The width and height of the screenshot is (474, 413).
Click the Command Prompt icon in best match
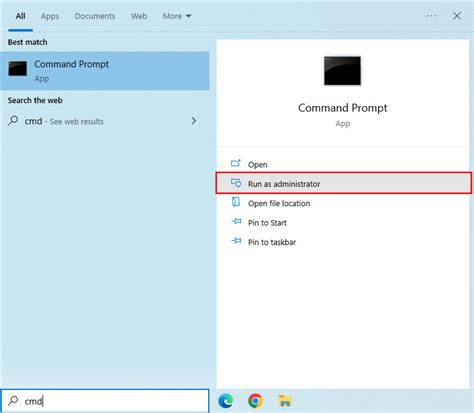point(17,69)
